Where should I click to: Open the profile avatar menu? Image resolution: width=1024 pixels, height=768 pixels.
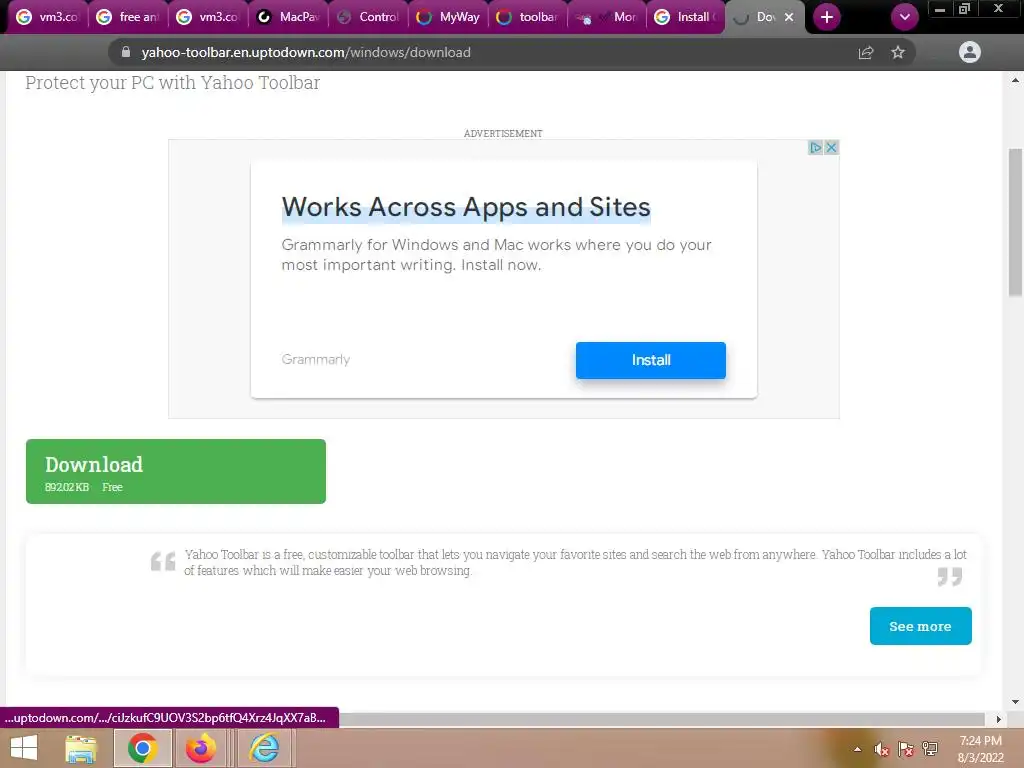point(970,52)
